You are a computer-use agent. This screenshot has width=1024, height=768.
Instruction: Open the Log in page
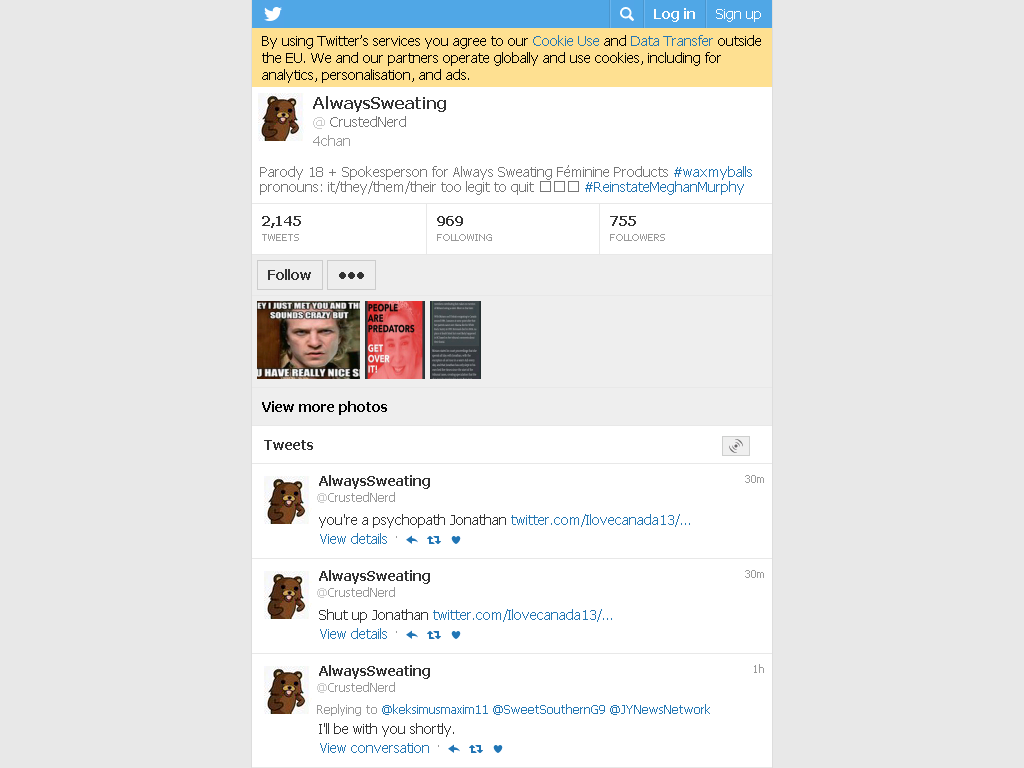pos(674,14)
